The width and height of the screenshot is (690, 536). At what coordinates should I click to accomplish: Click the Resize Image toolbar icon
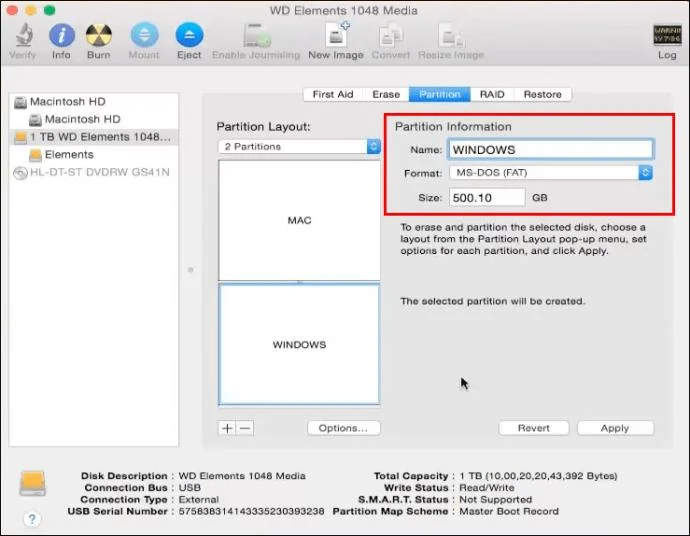coord(451,35)
